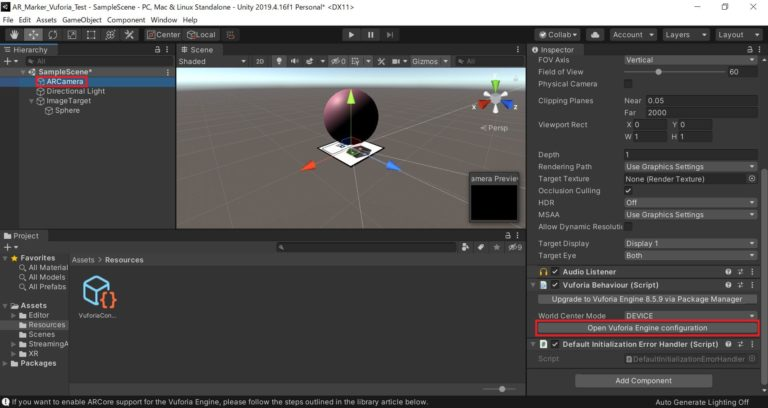Open Account menu button

pos(633,35)
